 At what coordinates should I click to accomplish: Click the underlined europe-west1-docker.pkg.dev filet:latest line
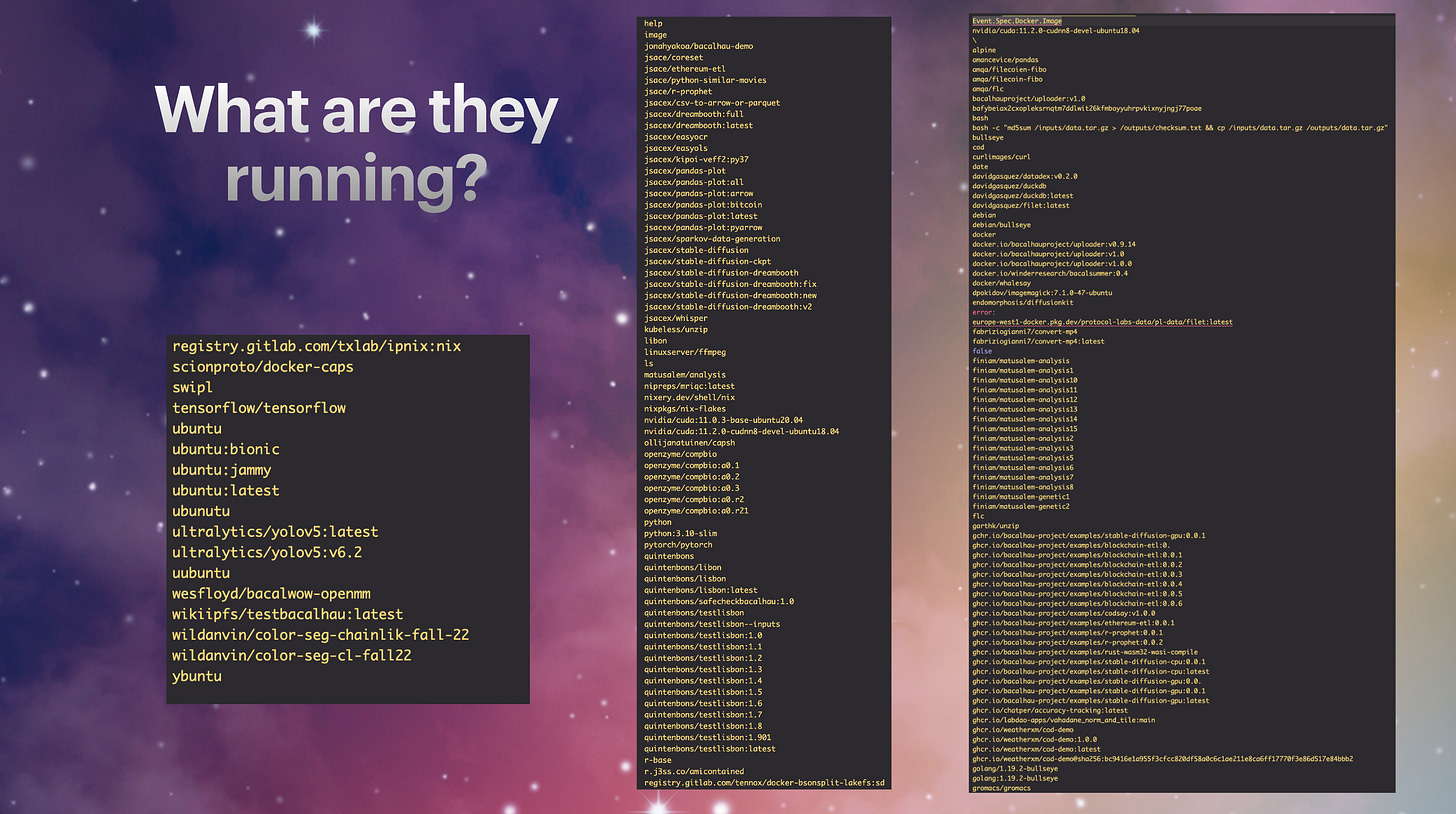1102,322
